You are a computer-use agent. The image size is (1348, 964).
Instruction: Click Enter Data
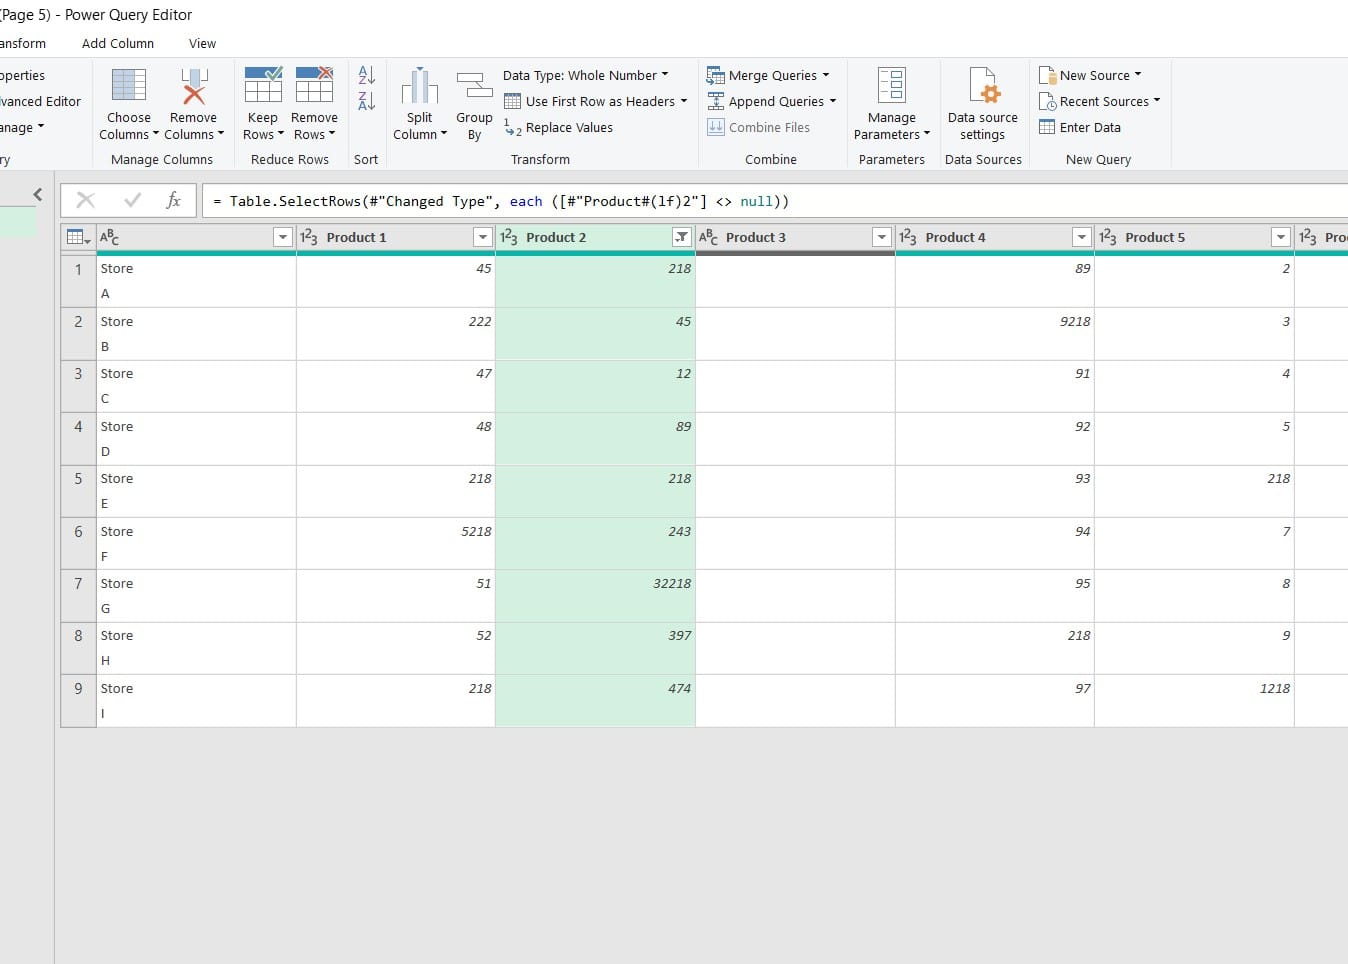coord(1080,127)
